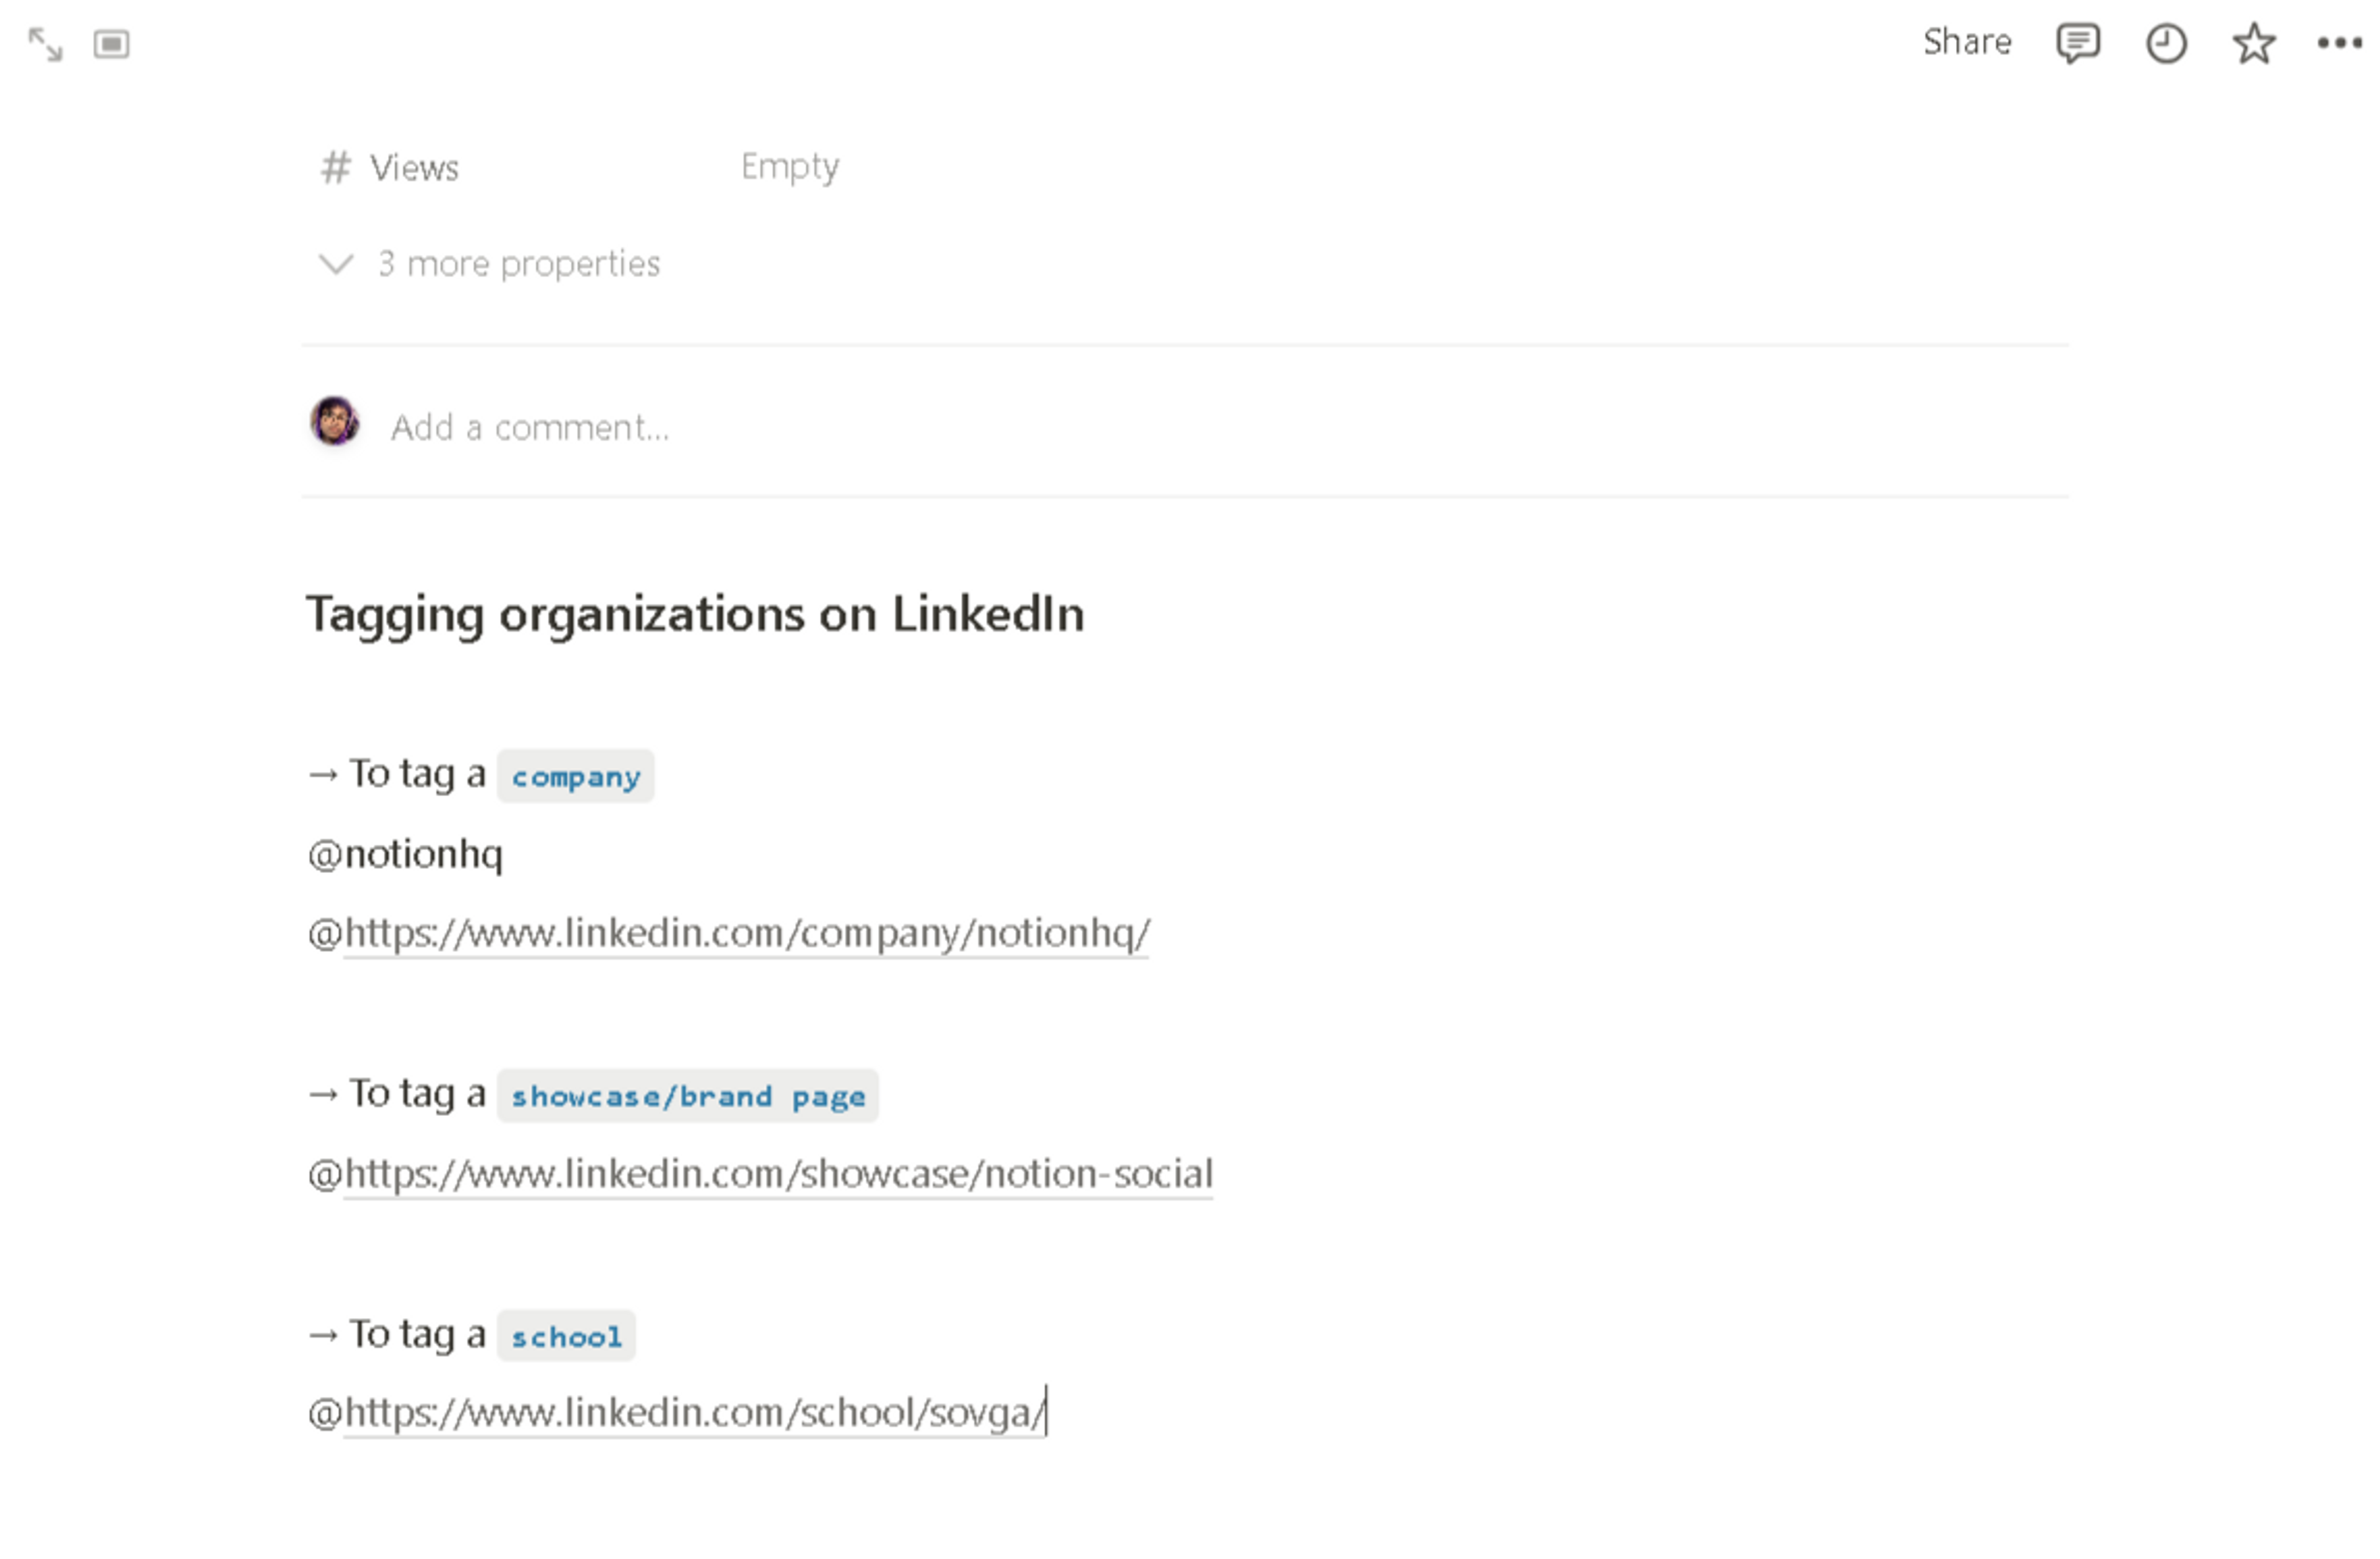Image resolution: width=2380 pixels, height=1559 pixels.
Task: Favorite this page with star icon
Action: (2253, 43)
